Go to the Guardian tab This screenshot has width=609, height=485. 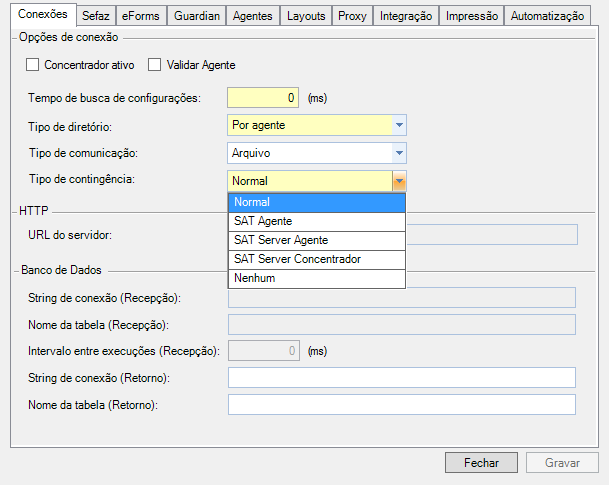click(x=195, y=16)
